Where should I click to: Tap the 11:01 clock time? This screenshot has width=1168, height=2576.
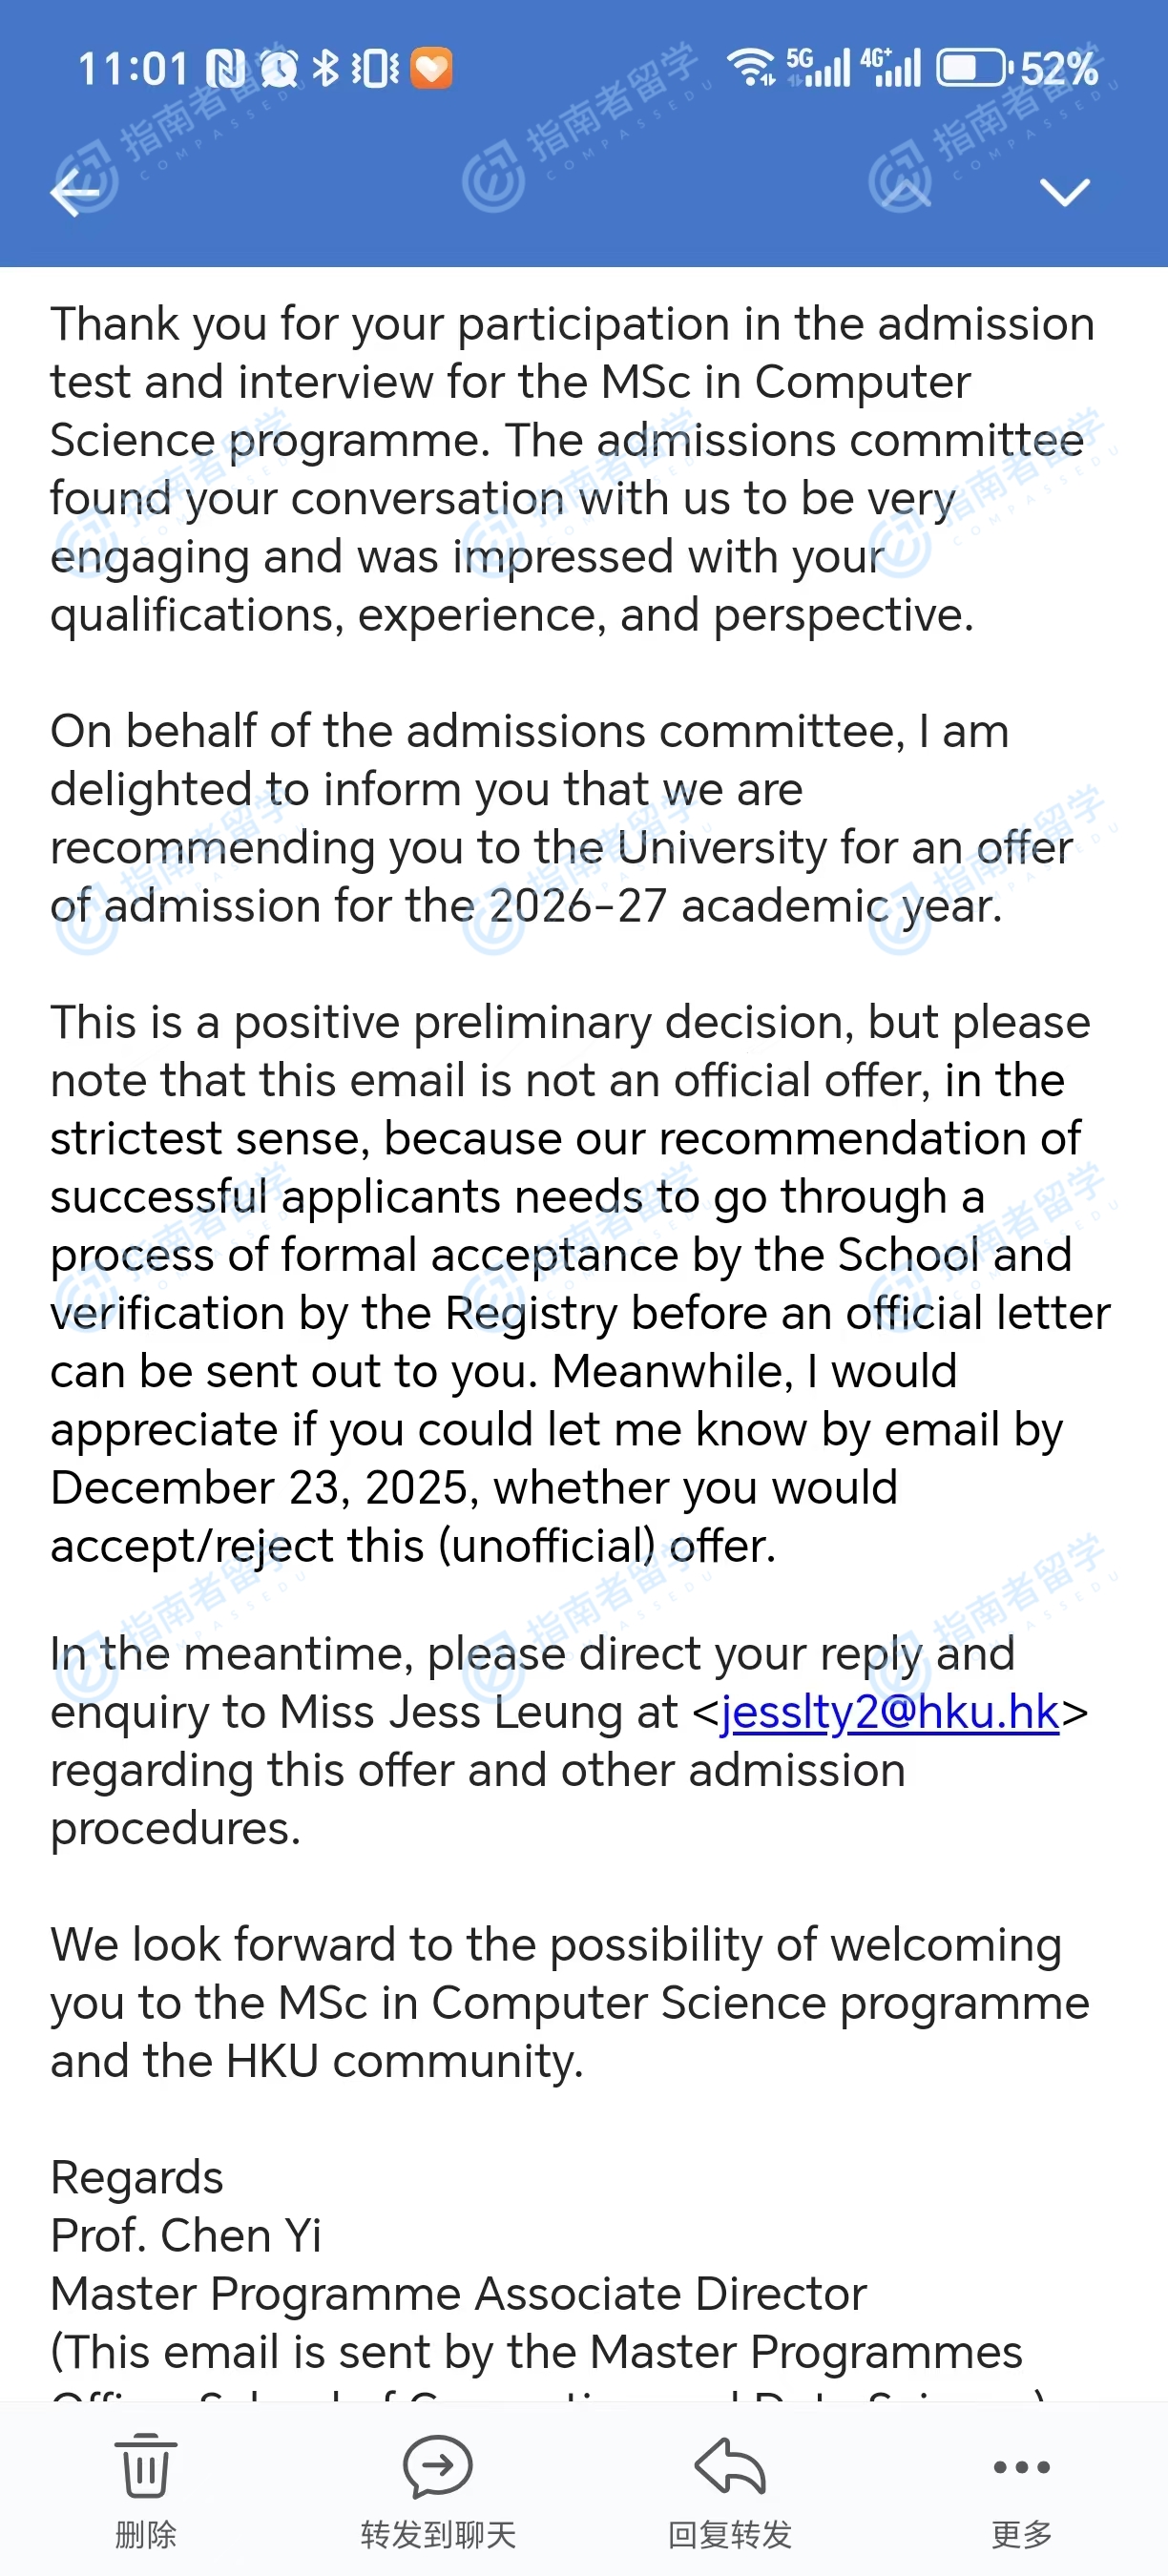tap(133, 69)
